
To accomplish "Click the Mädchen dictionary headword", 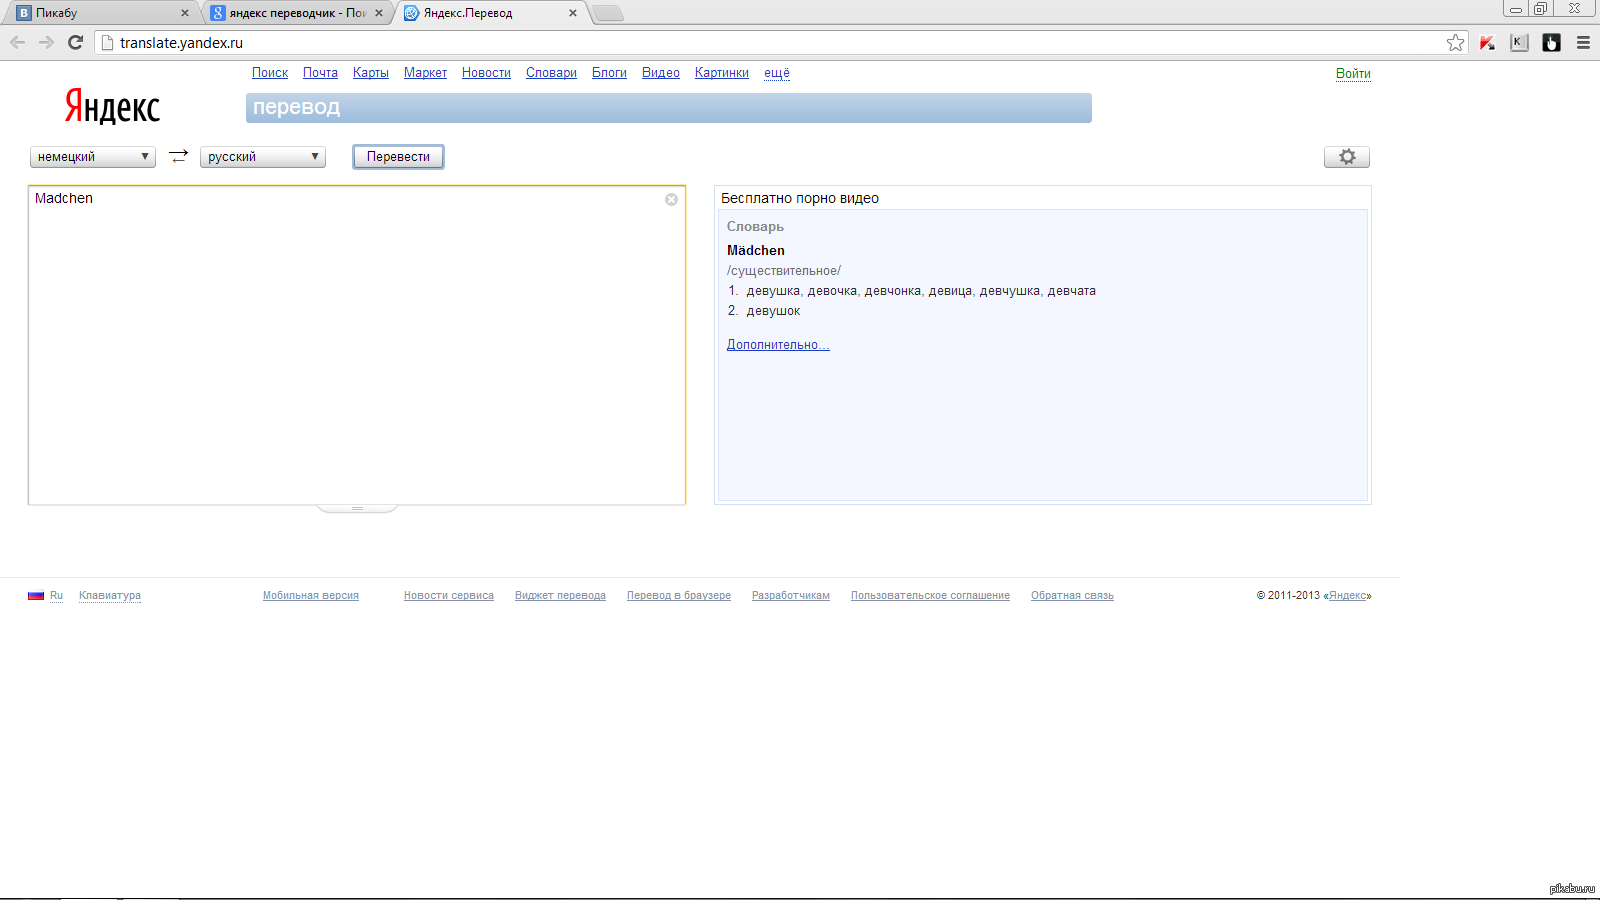I will point(756,251).
